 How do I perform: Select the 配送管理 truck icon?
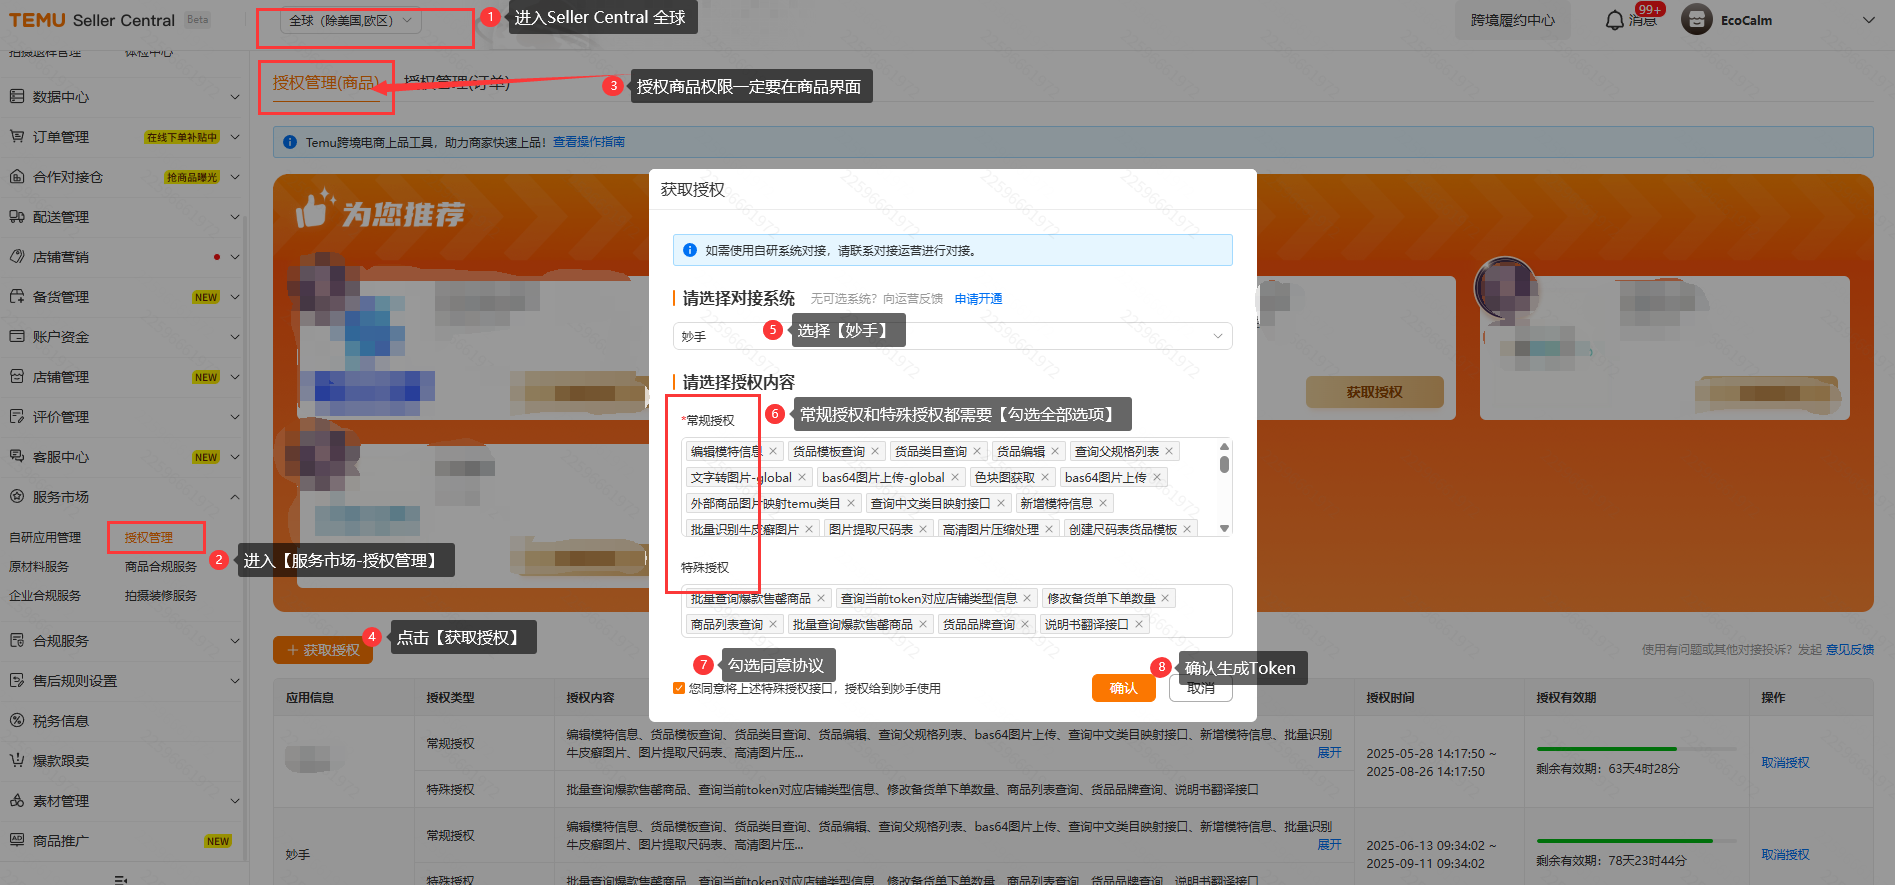17,217
